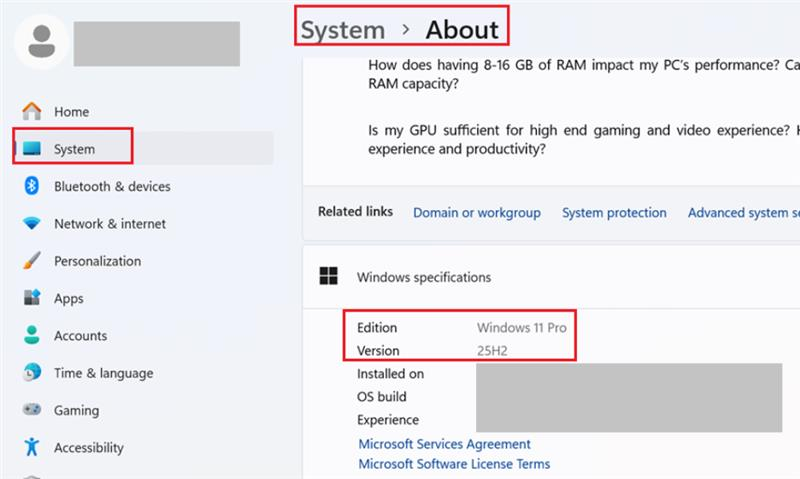This screenshot has width=800, height=479.
Task: Go to Accounts settings
Action: [x=81, y=336]
